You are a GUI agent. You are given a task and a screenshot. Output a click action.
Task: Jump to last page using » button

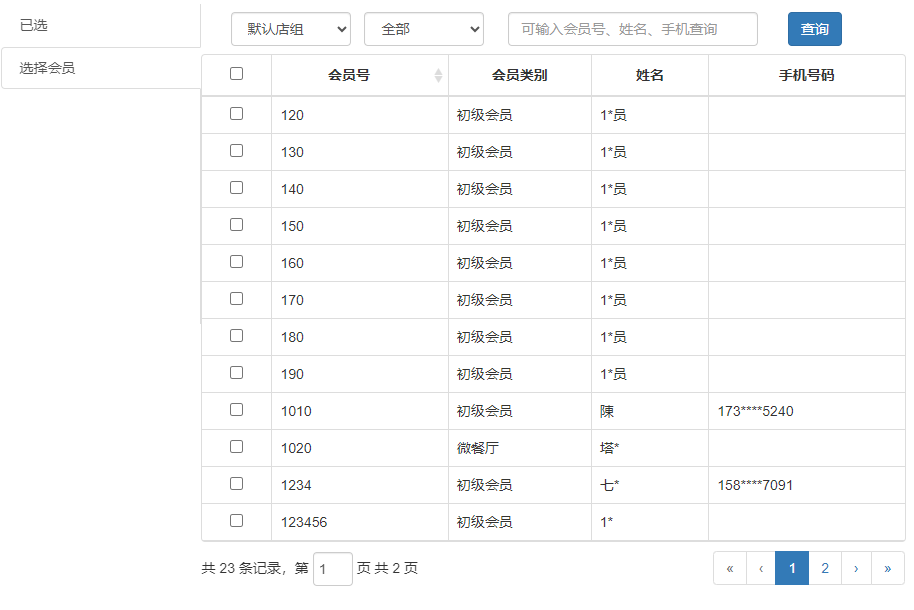[887, 568]
